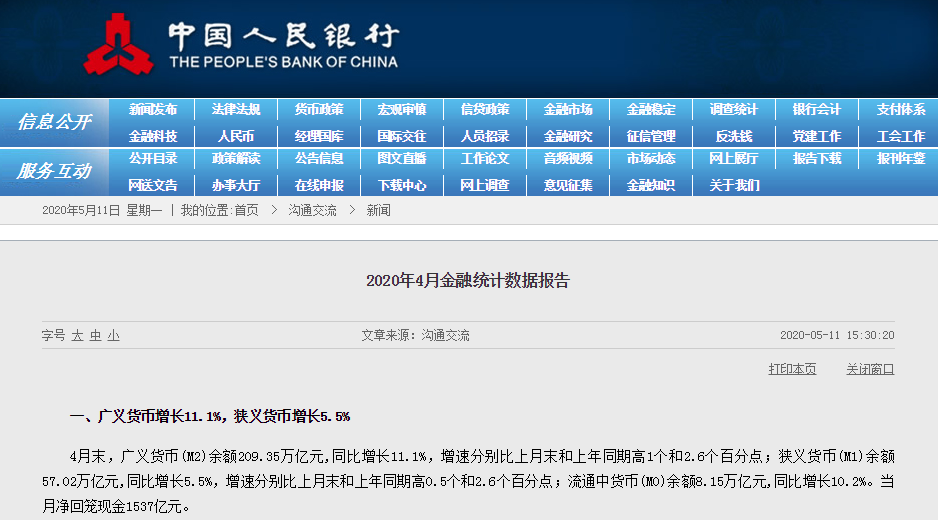Image resolution: width=938 pixels, height=520 pixels.
Task: Open the 金融科技 section
Action: click(153, 136)
